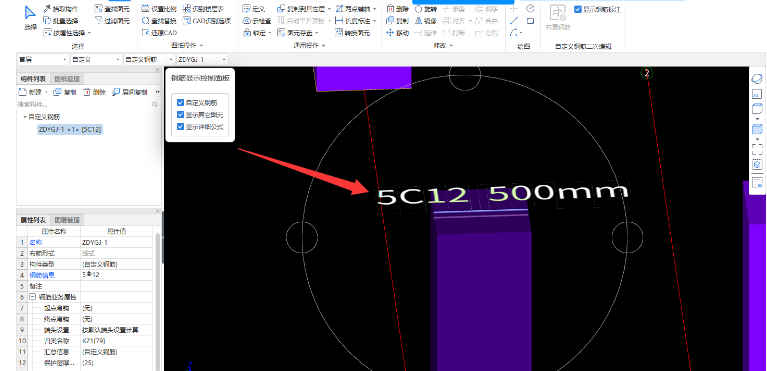767x371 pixels.
Task: Collapse the 自定义钢筋 tree node
Action: tap(25, 117)
